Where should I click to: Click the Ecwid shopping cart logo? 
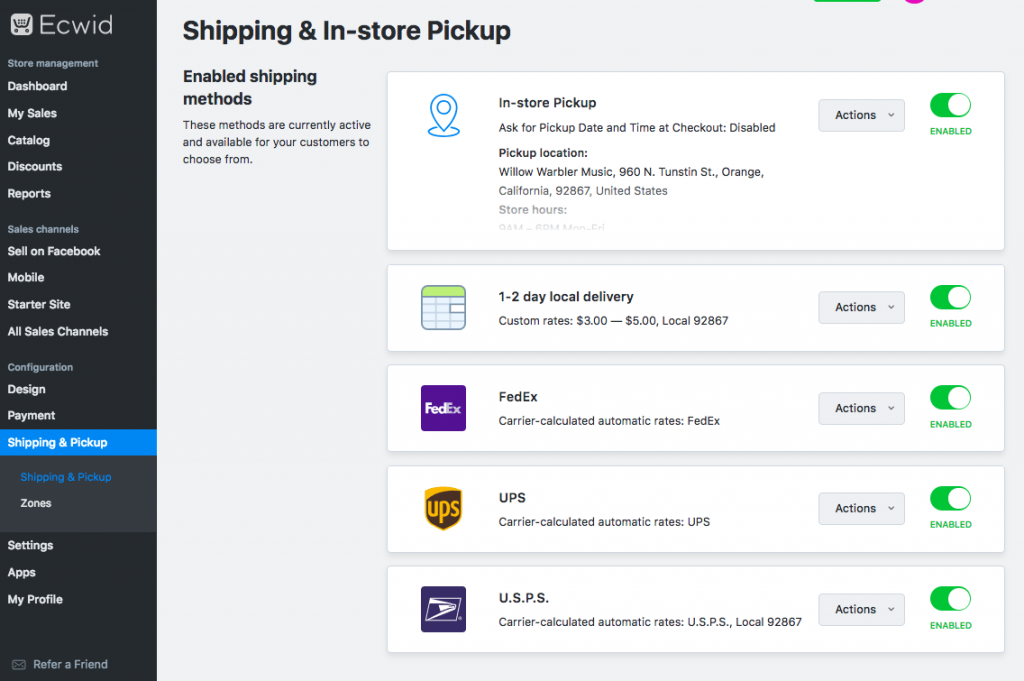(20, 24)
